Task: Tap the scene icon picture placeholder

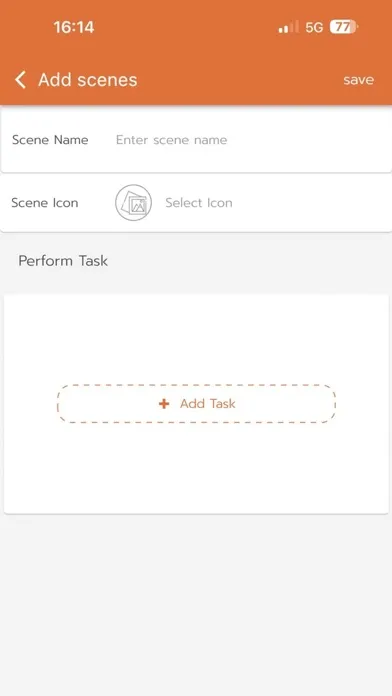Action: [134, 203]
